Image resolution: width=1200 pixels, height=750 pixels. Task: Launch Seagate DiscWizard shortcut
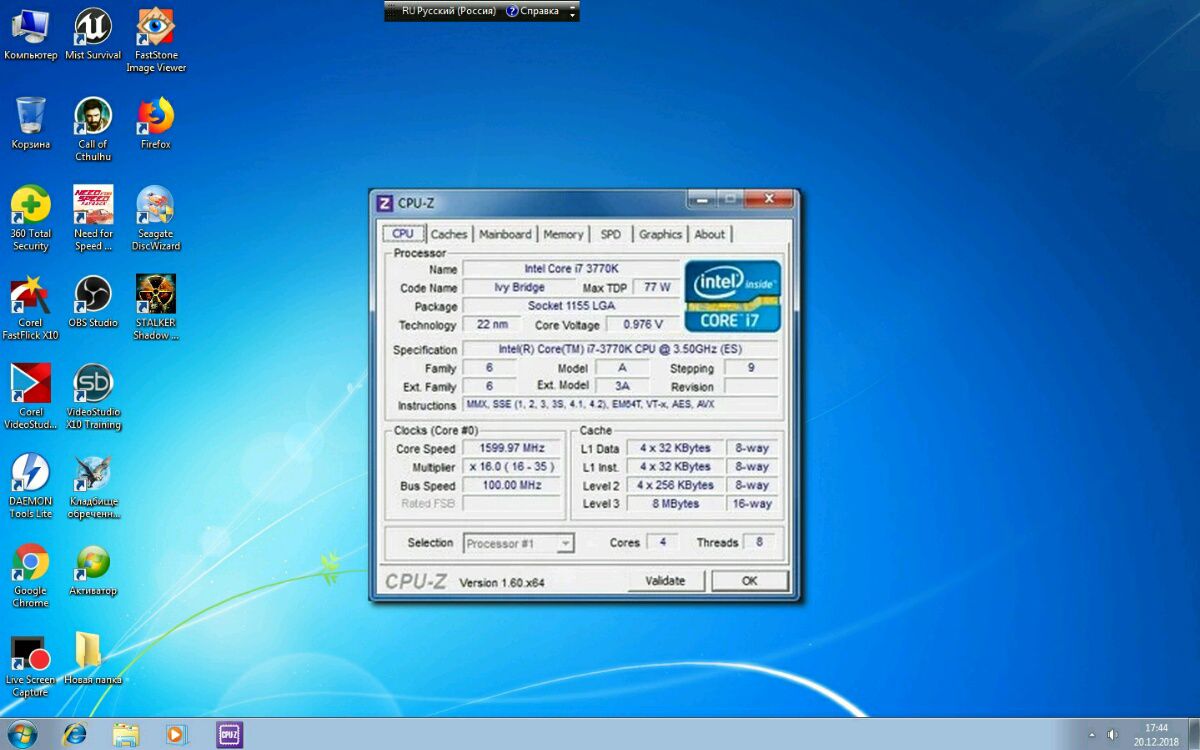click(x=156, y=218)
